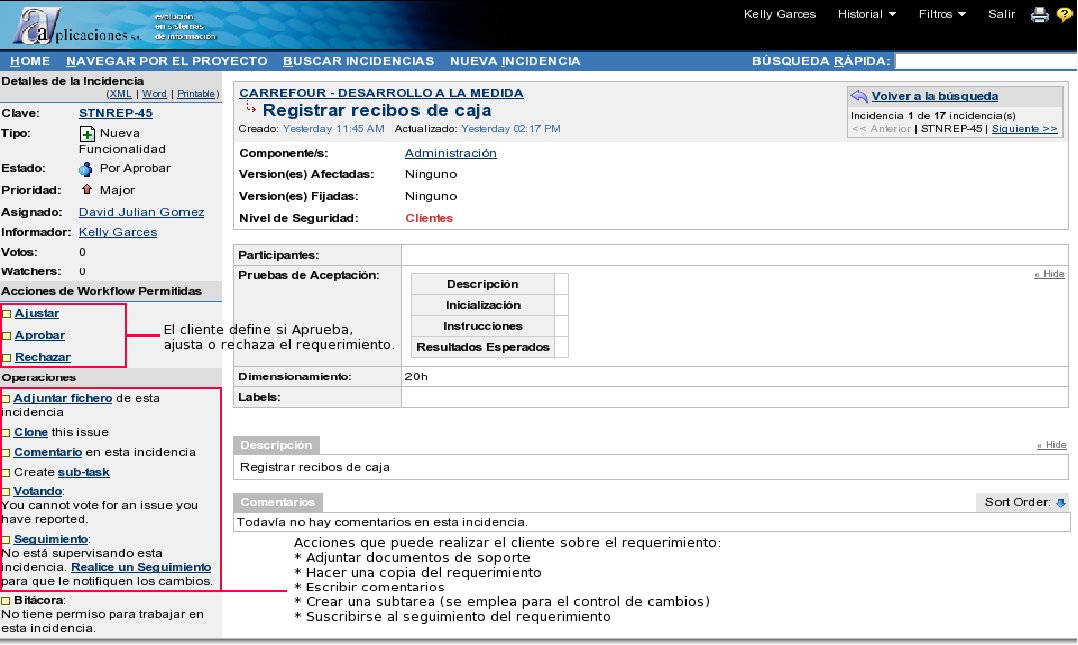Hide the Pruebas de Aceptación section

[1049, 274]
